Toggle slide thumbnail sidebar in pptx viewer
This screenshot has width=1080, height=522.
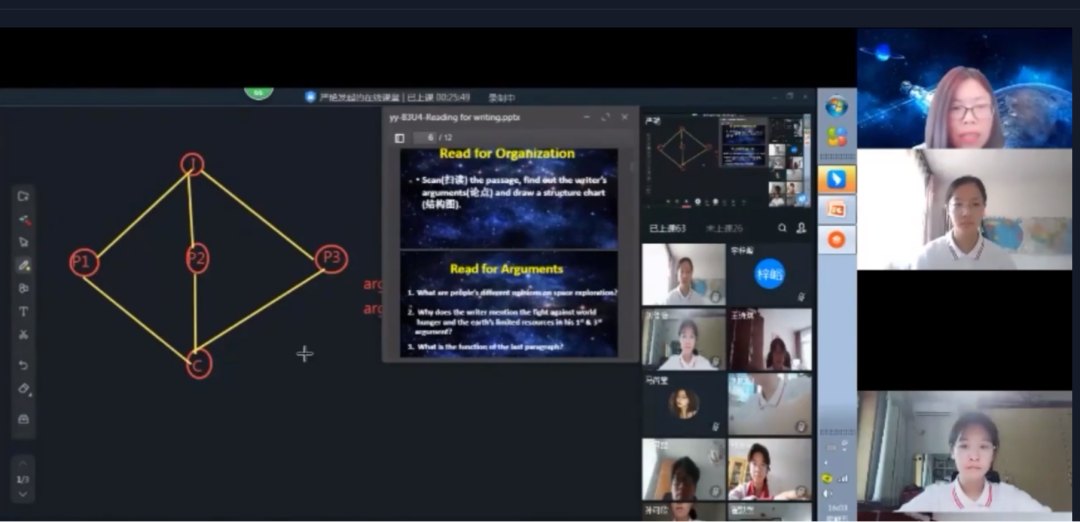pos(400,138)
